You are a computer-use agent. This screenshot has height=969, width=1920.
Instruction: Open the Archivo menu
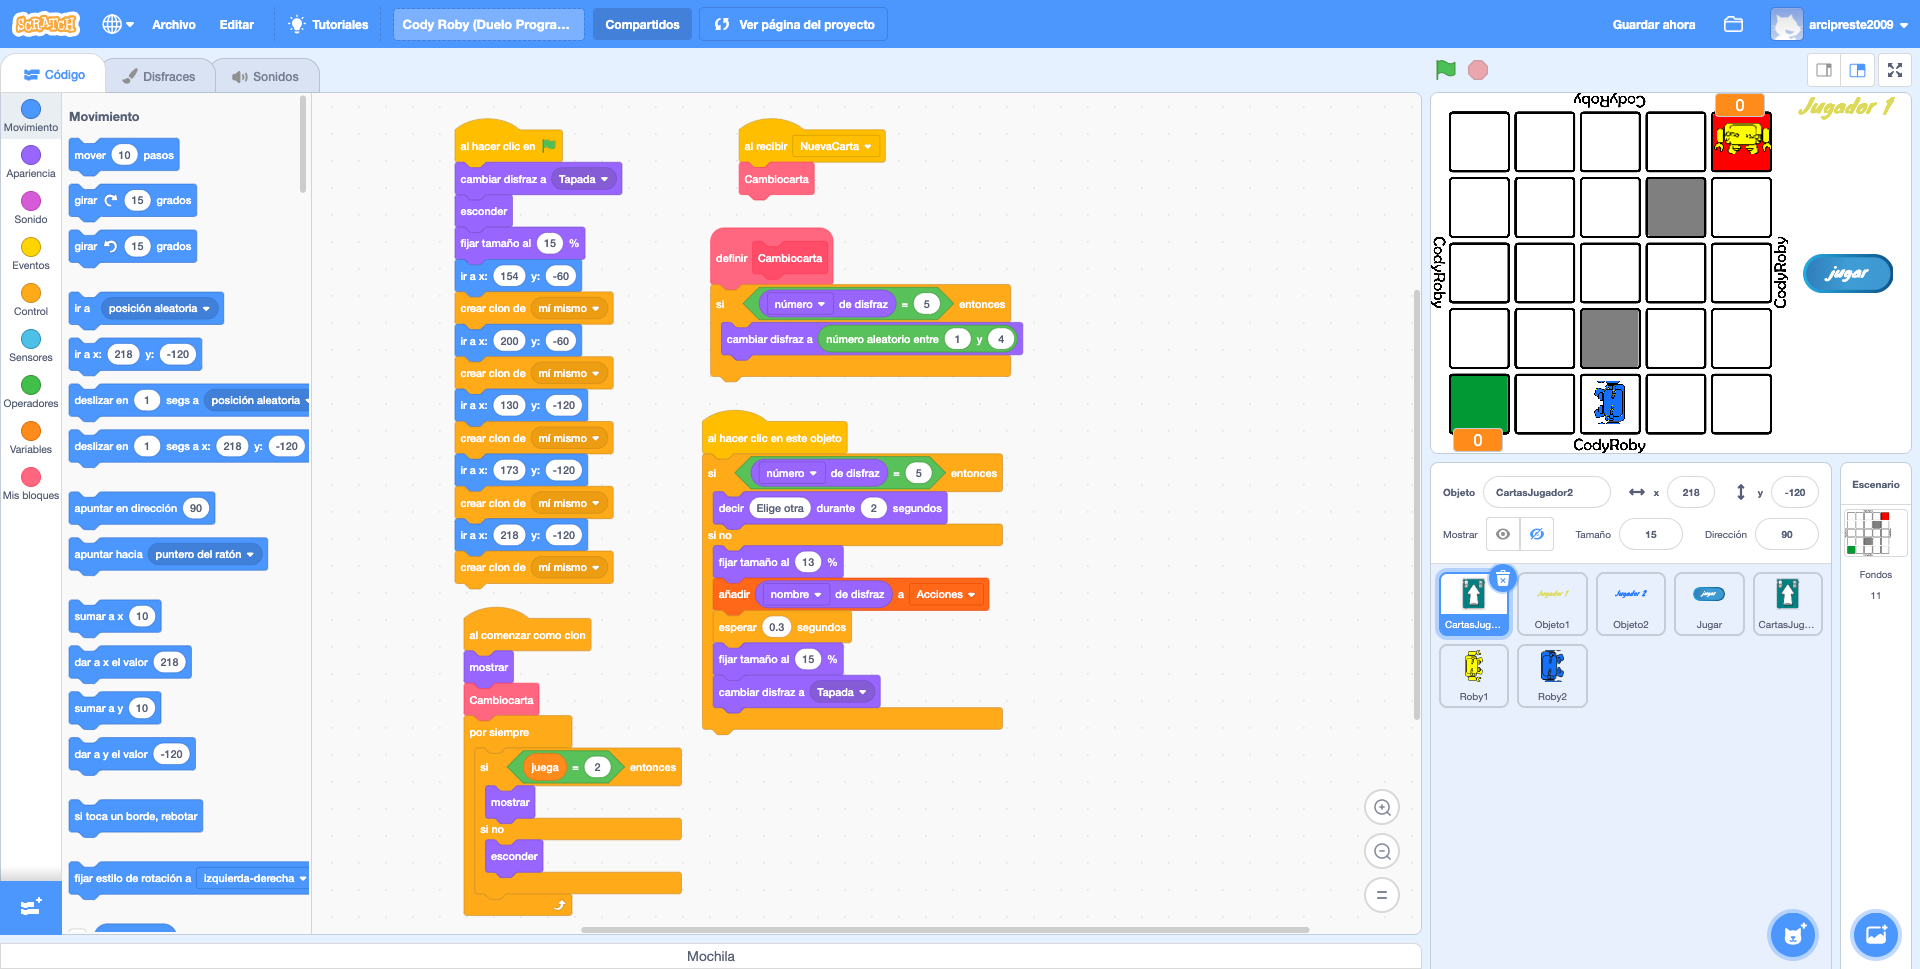pos(173,24)
